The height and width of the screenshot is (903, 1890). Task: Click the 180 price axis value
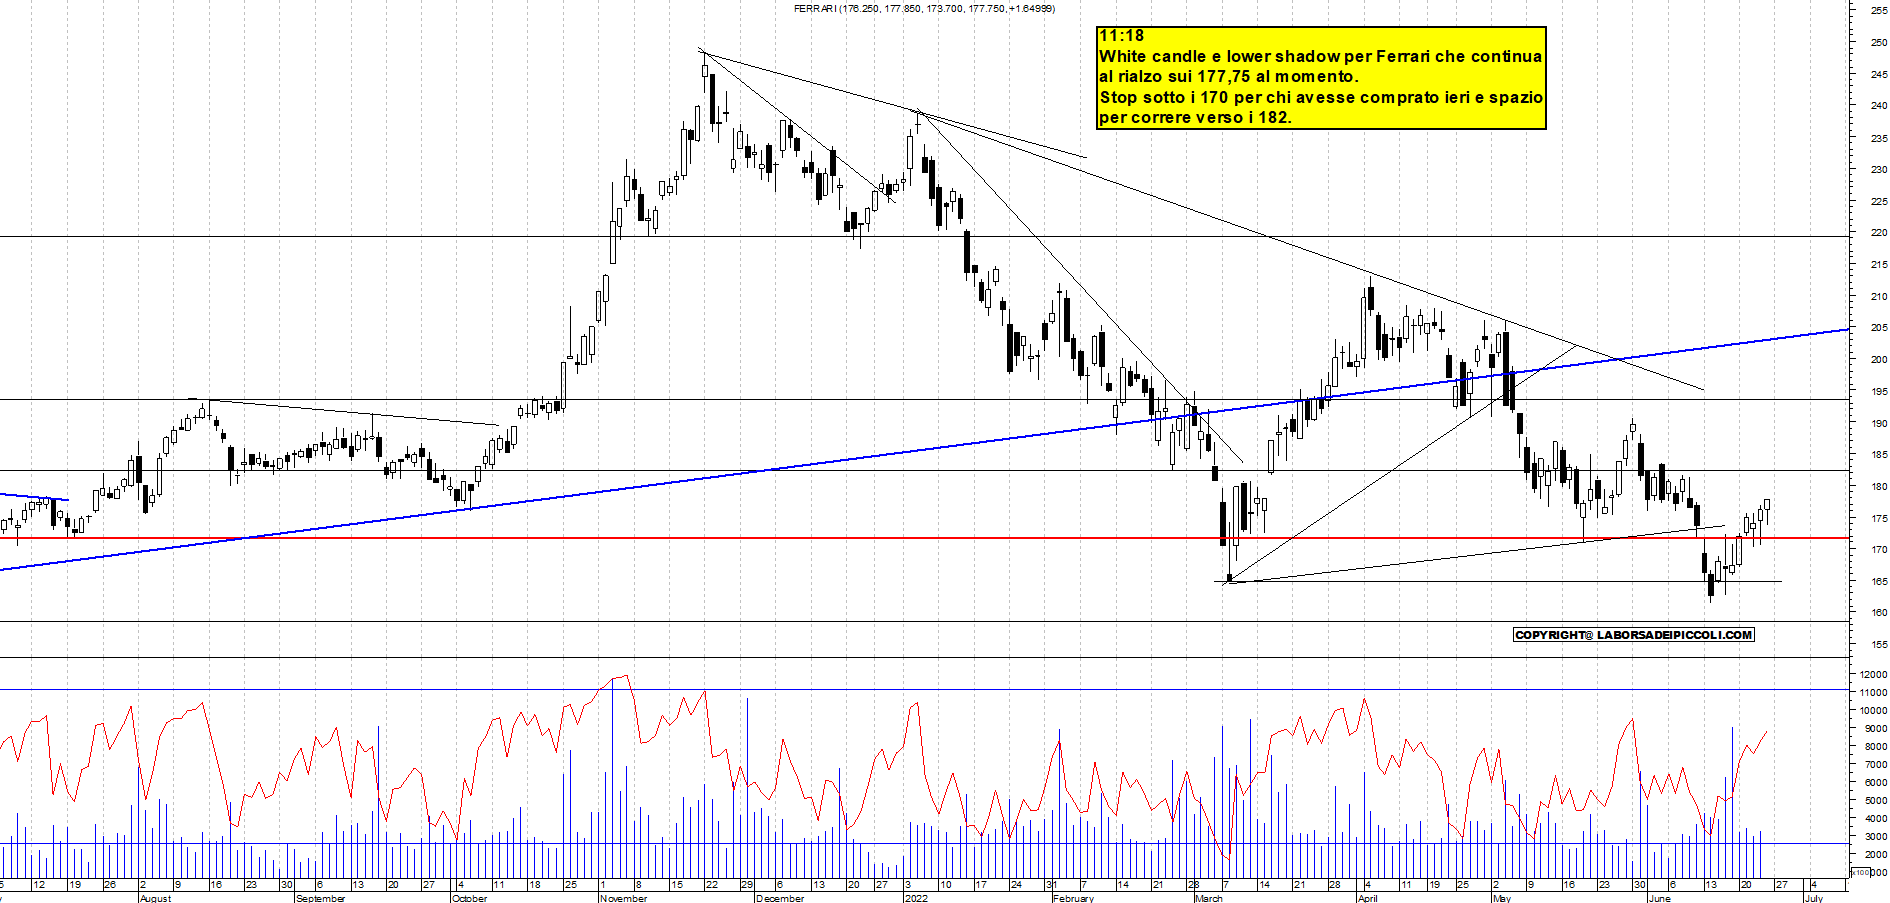(1879, 486)
